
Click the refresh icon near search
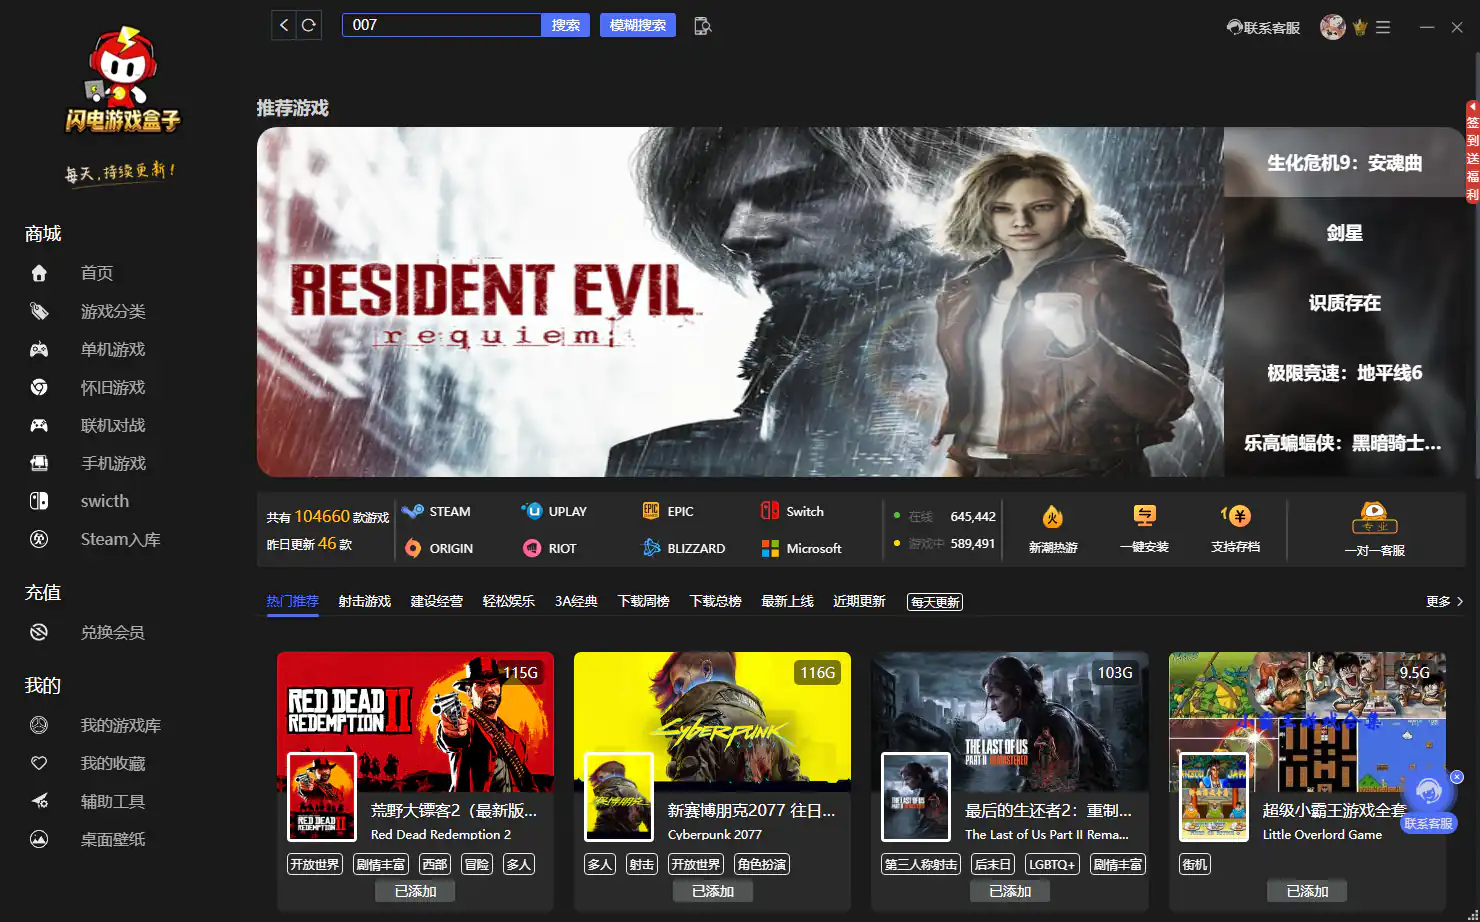click(309, 25)
